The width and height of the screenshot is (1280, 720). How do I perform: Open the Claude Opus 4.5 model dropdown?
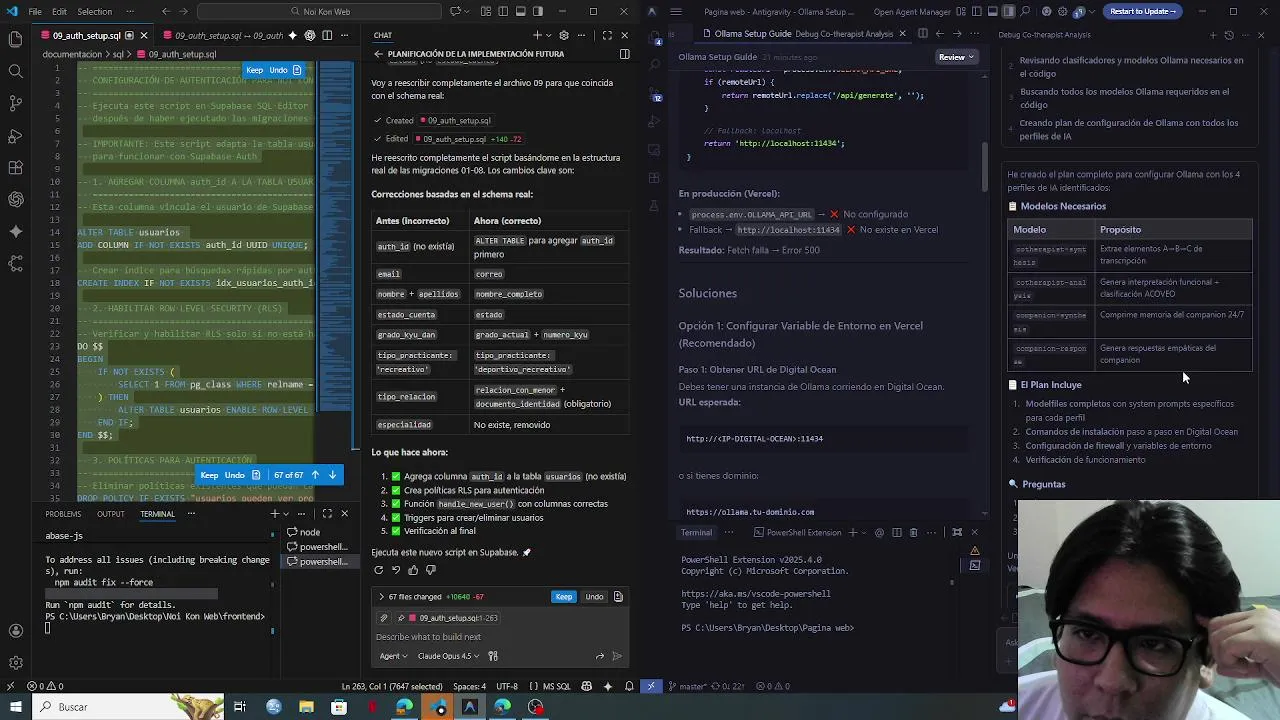click(448, 656)
